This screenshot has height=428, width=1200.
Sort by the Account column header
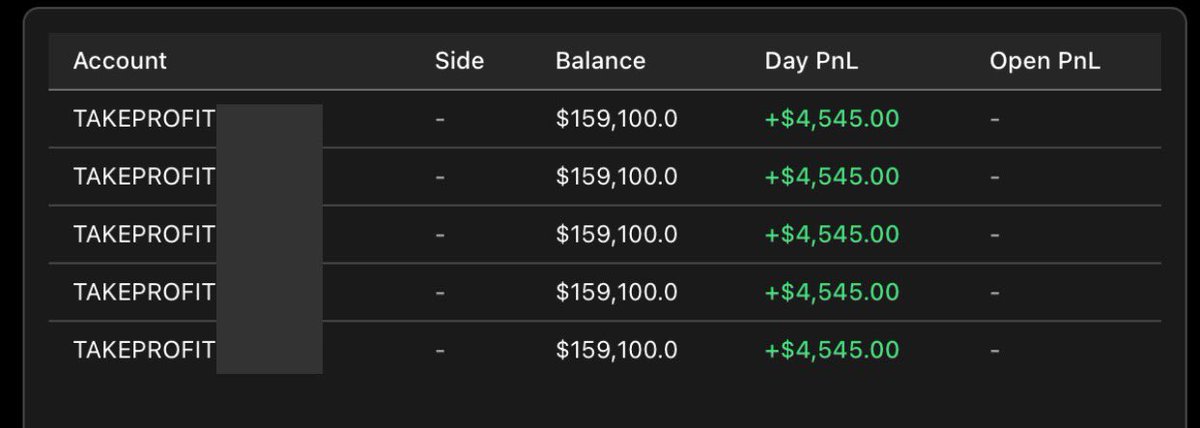pyautogui.click(x=120, y=61)
